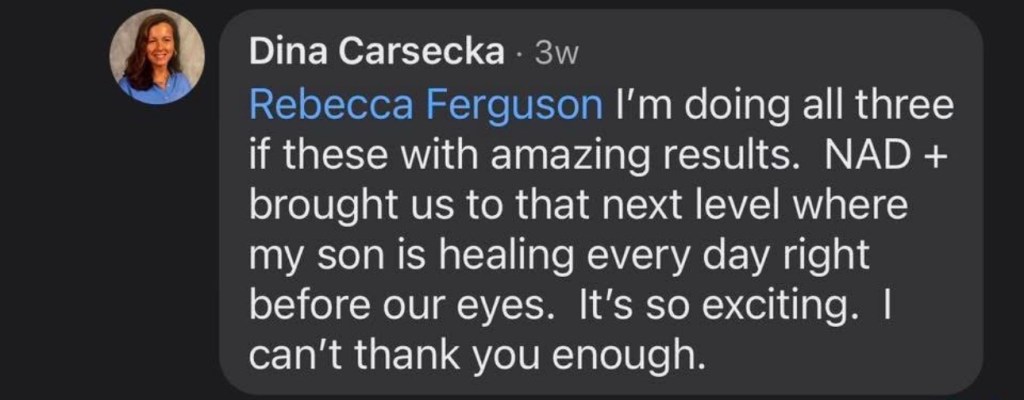The image size is (1024, 400).
Task: Click the word "NAD" in the comment
Action: click(839, 154)
